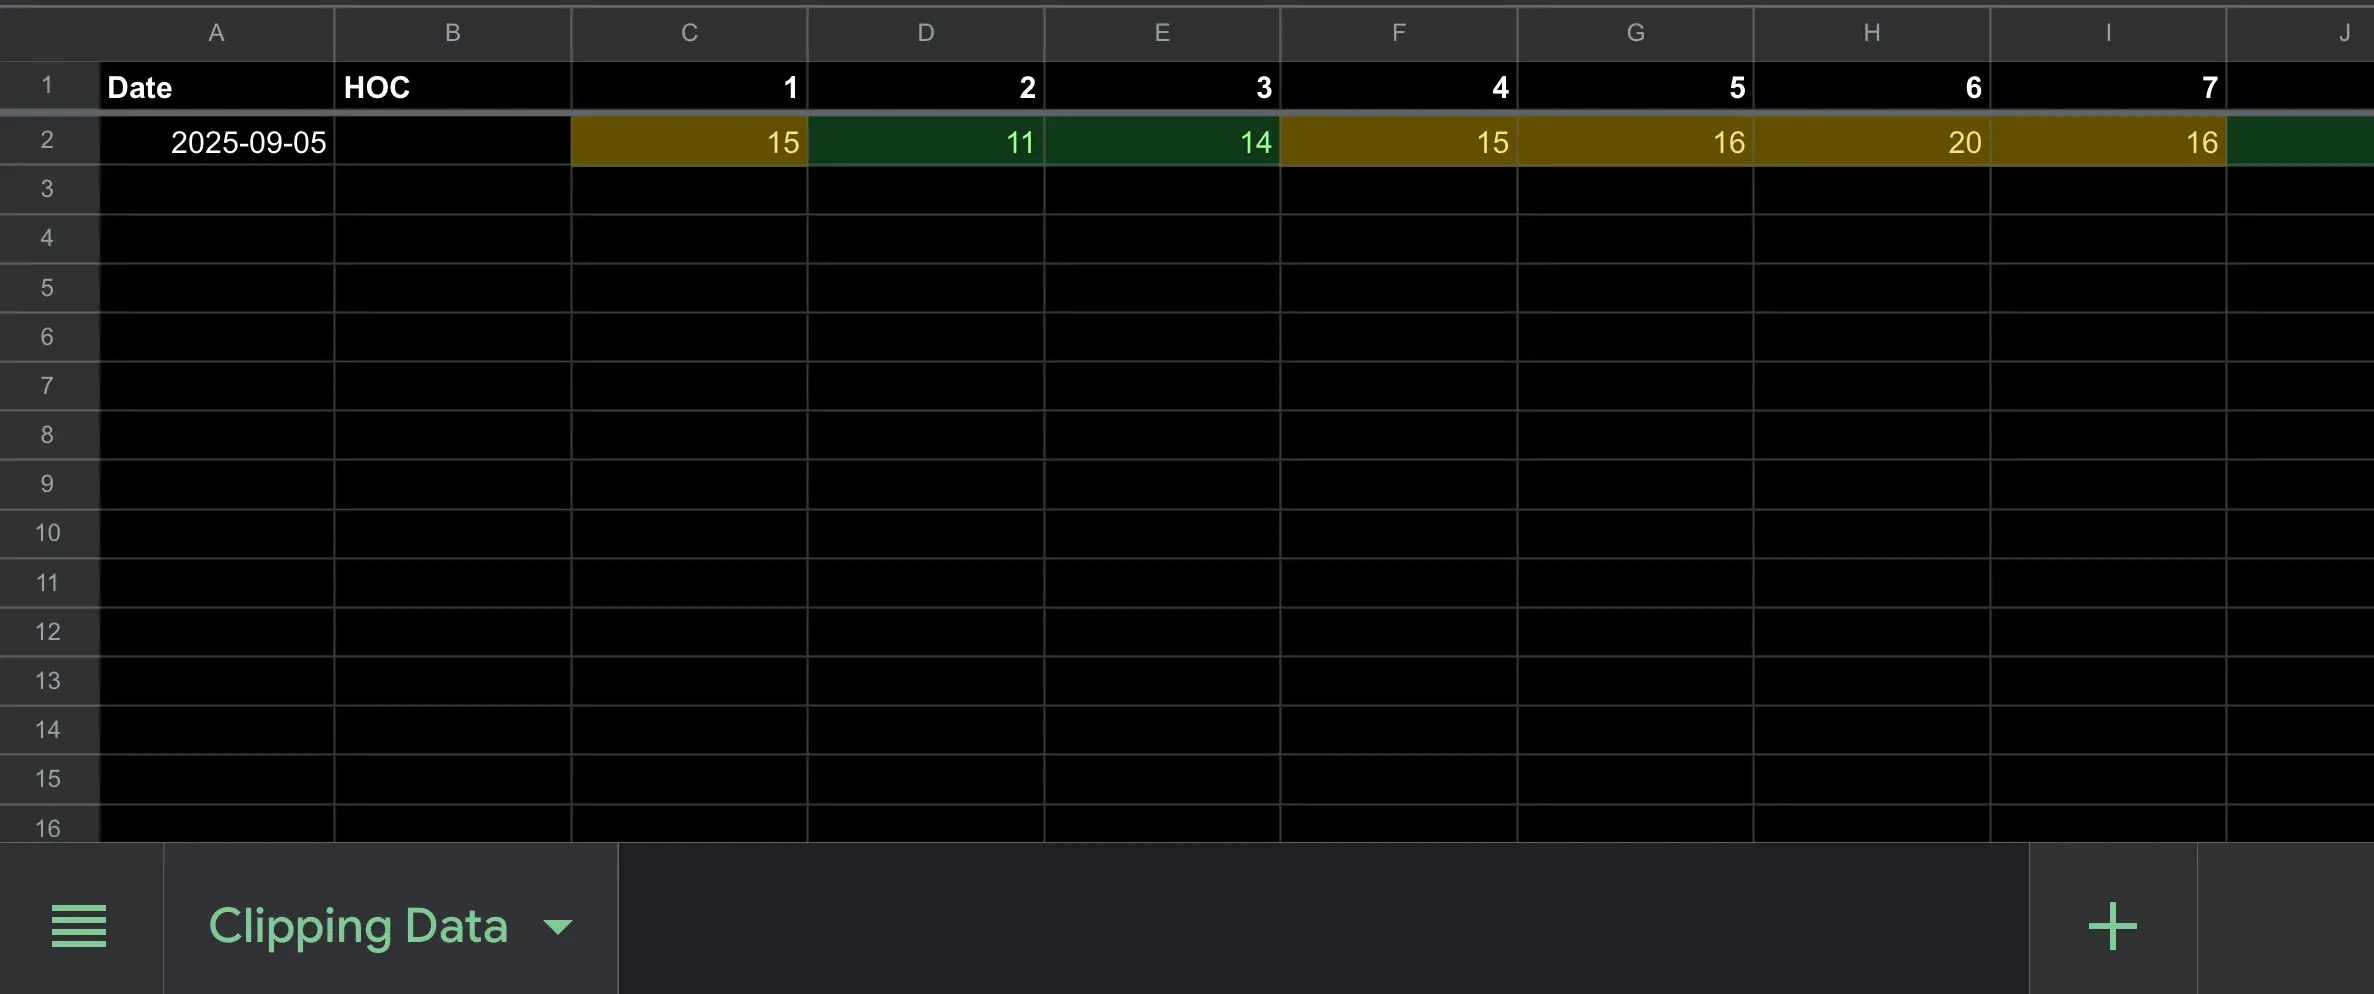Click the add new sheet plus icon

click(2112, 925)
